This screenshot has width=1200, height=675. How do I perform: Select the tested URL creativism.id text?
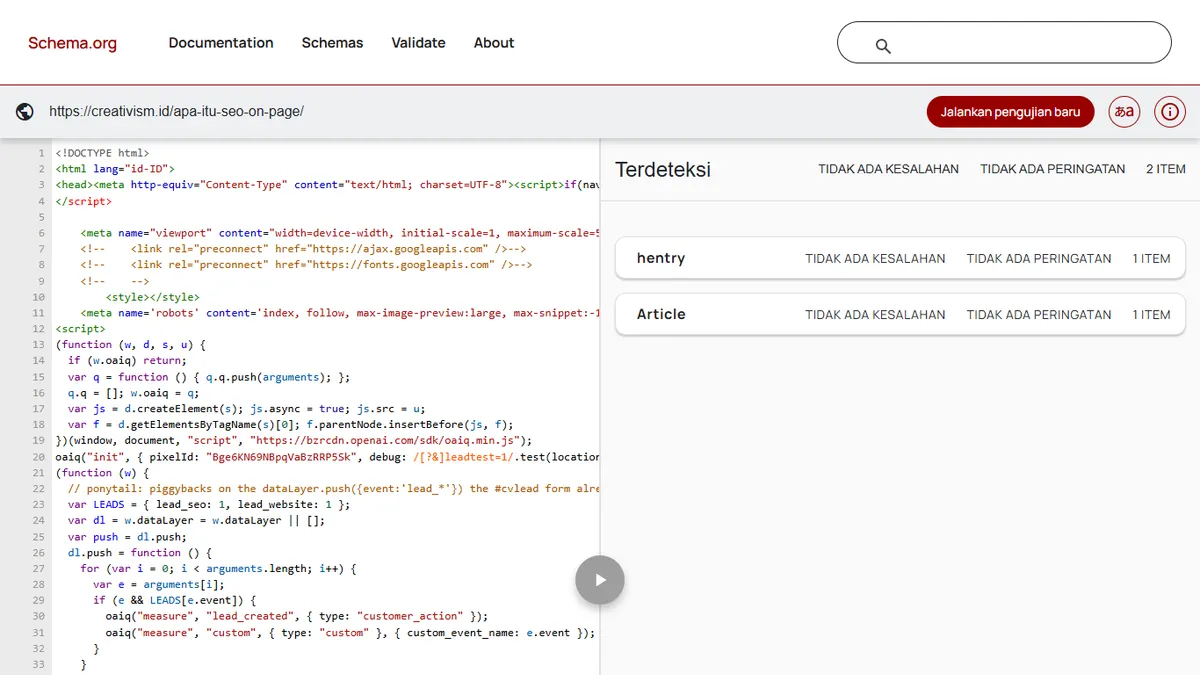pos(176,112)
